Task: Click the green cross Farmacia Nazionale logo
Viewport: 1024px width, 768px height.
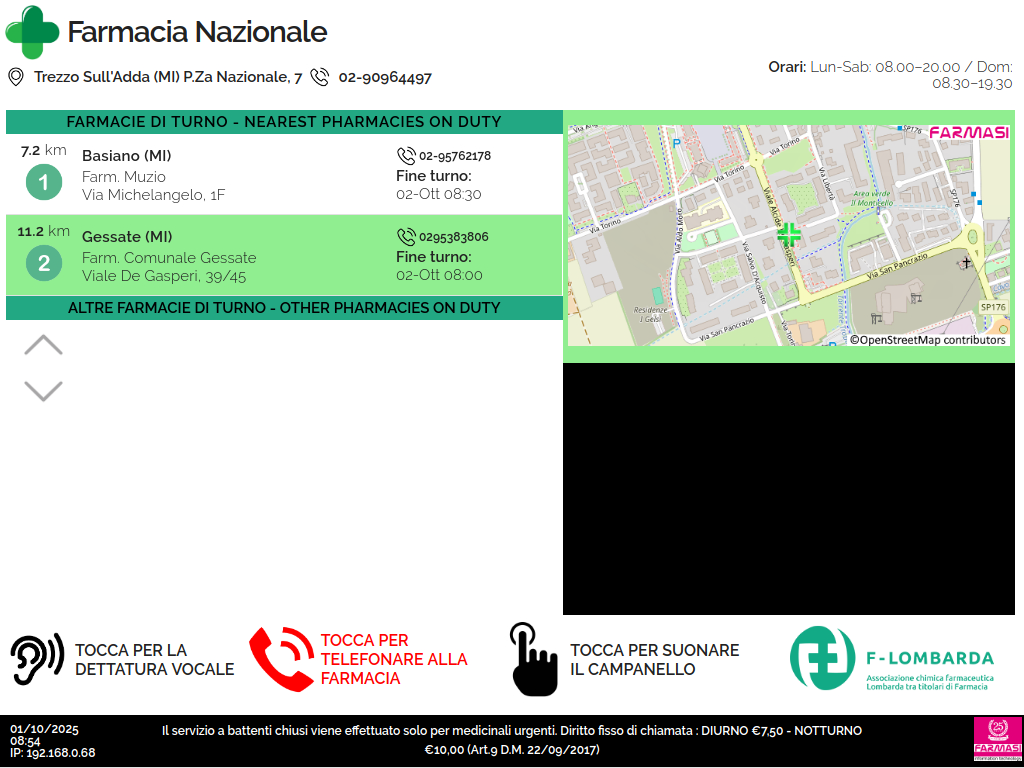Action: [x=32, y=32]
